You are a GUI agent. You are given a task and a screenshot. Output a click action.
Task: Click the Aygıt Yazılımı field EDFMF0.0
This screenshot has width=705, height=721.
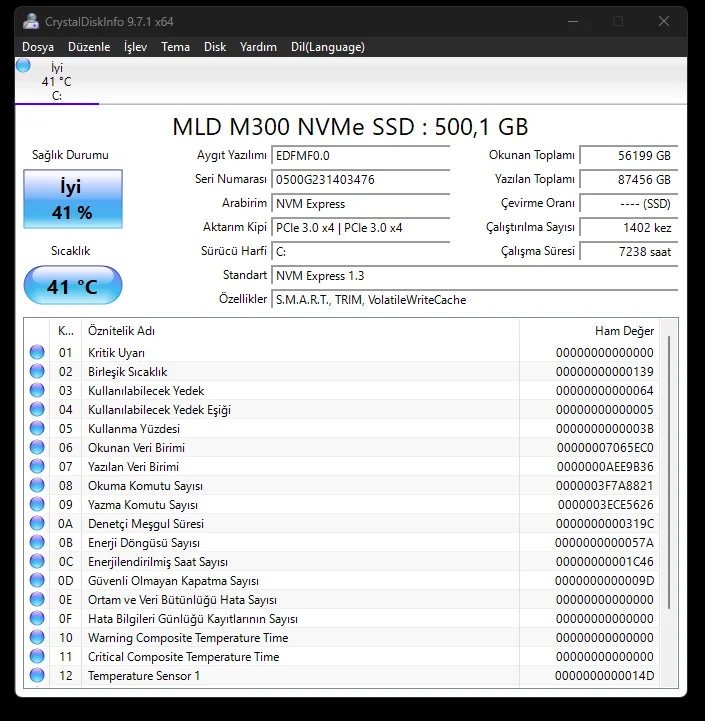tap(361, 156)
